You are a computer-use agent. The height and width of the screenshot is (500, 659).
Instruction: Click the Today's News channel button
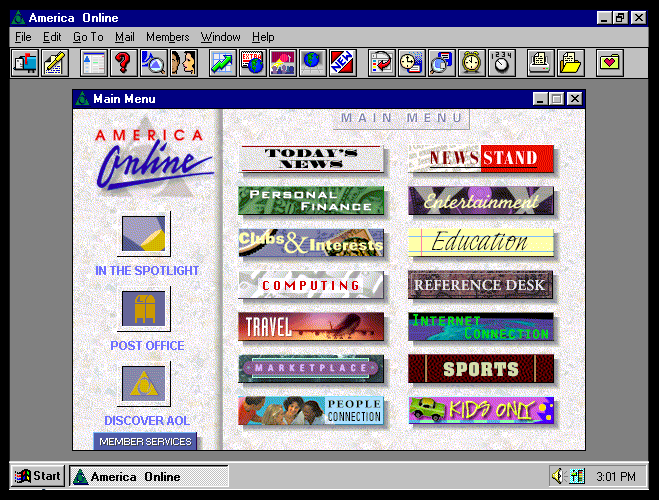click(311, 159)
